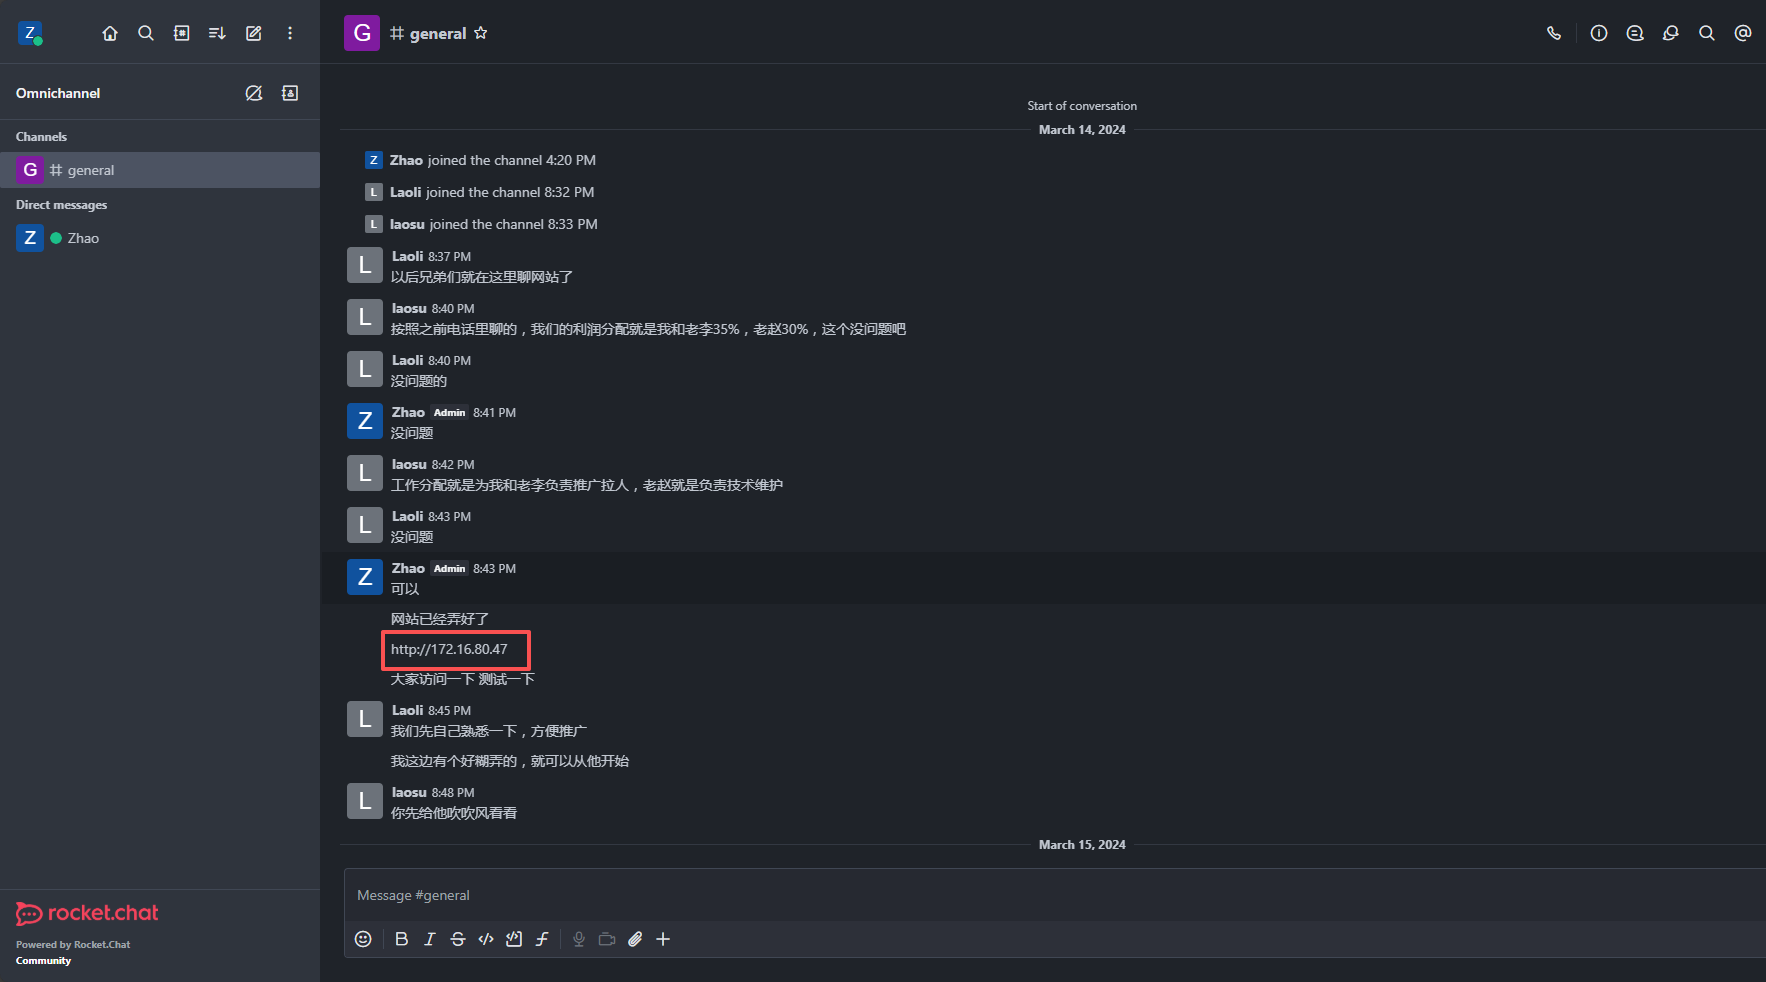Search messages with header magnifier icon
Viewport: 1766px width, 982px height.
click(1707, 33)
